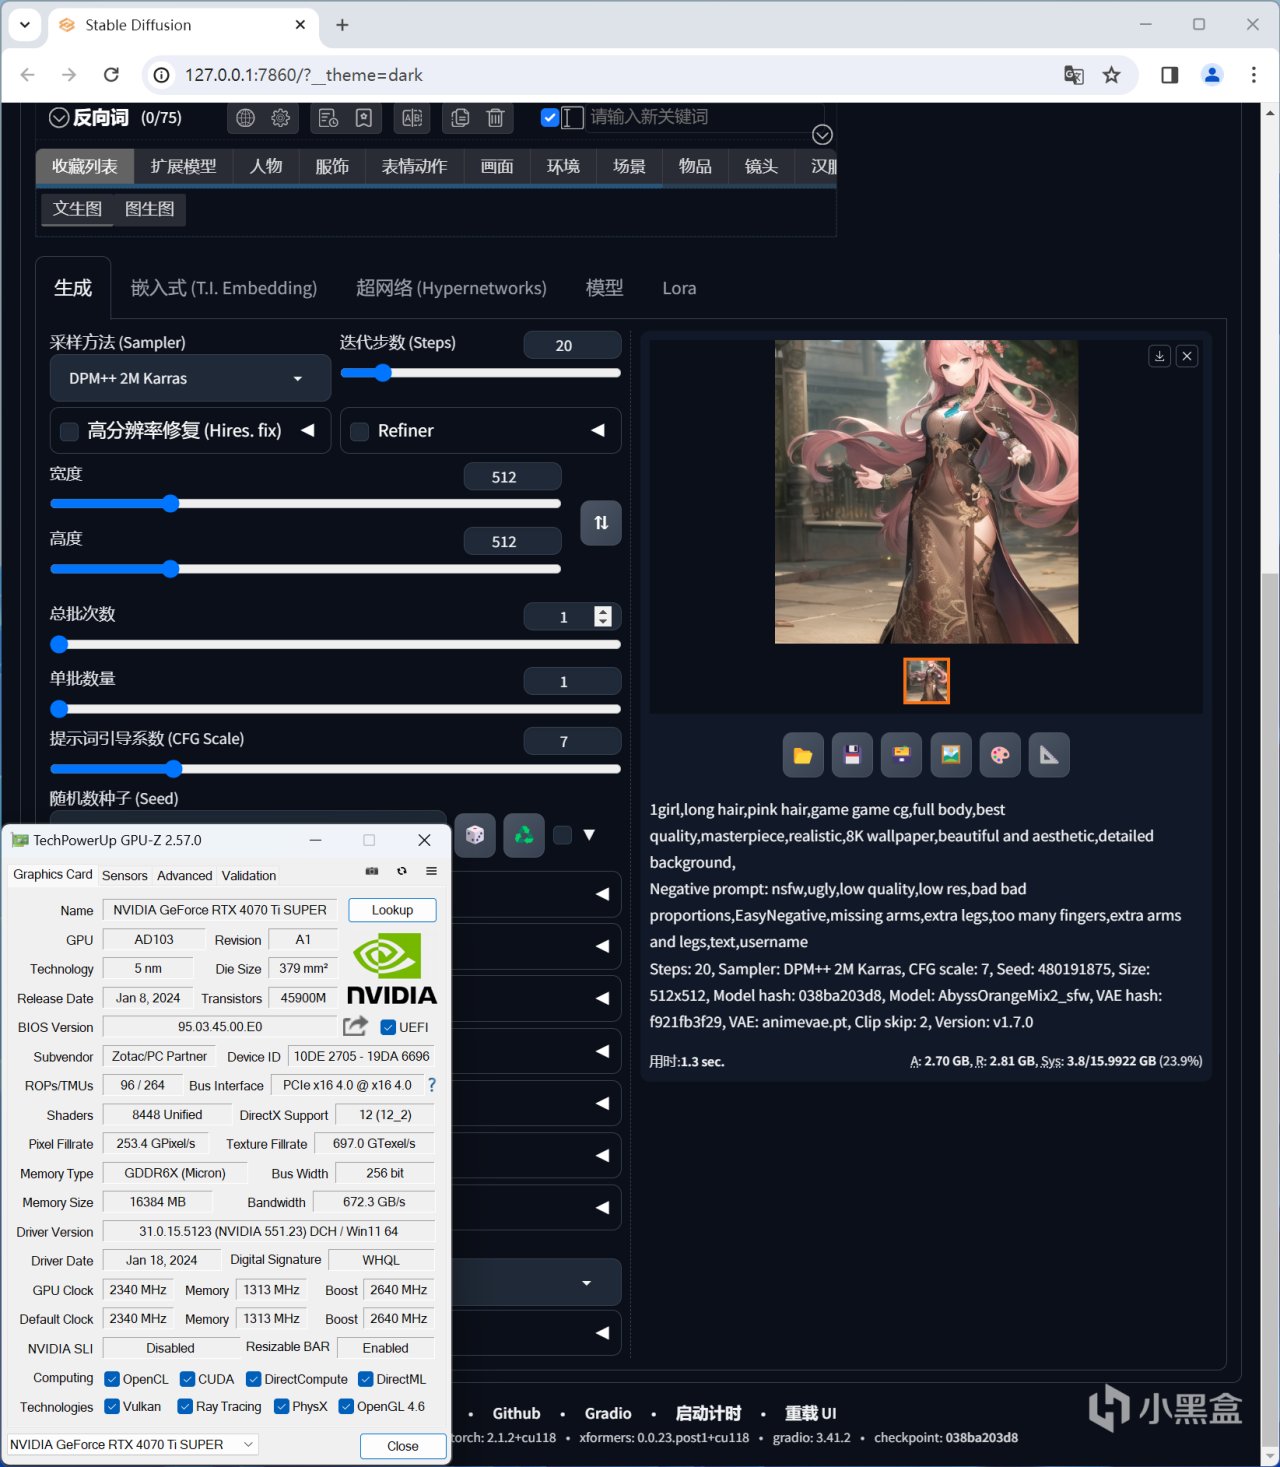Save the image with the floppy disk icon
1280x1467 pixels.
[x=852, y=755]
